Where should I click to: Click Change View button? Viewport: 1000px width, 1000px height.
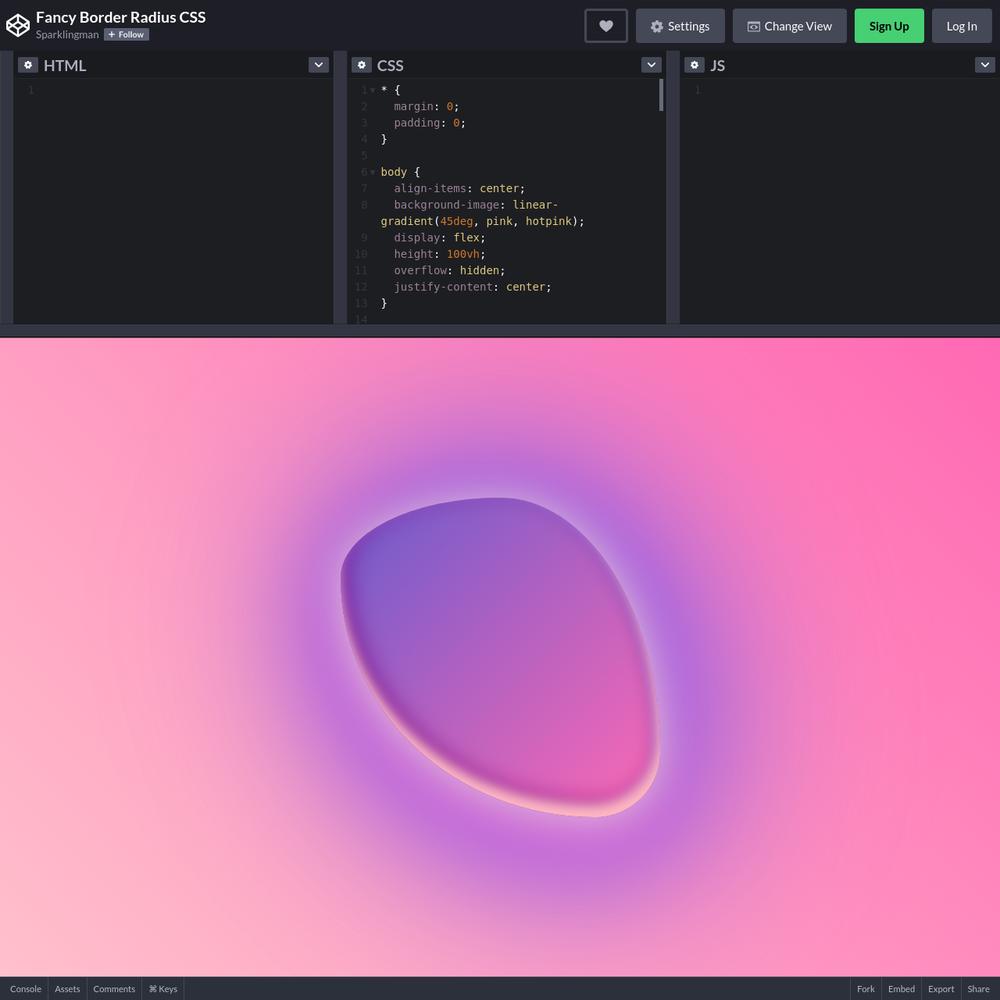point(790,26)
